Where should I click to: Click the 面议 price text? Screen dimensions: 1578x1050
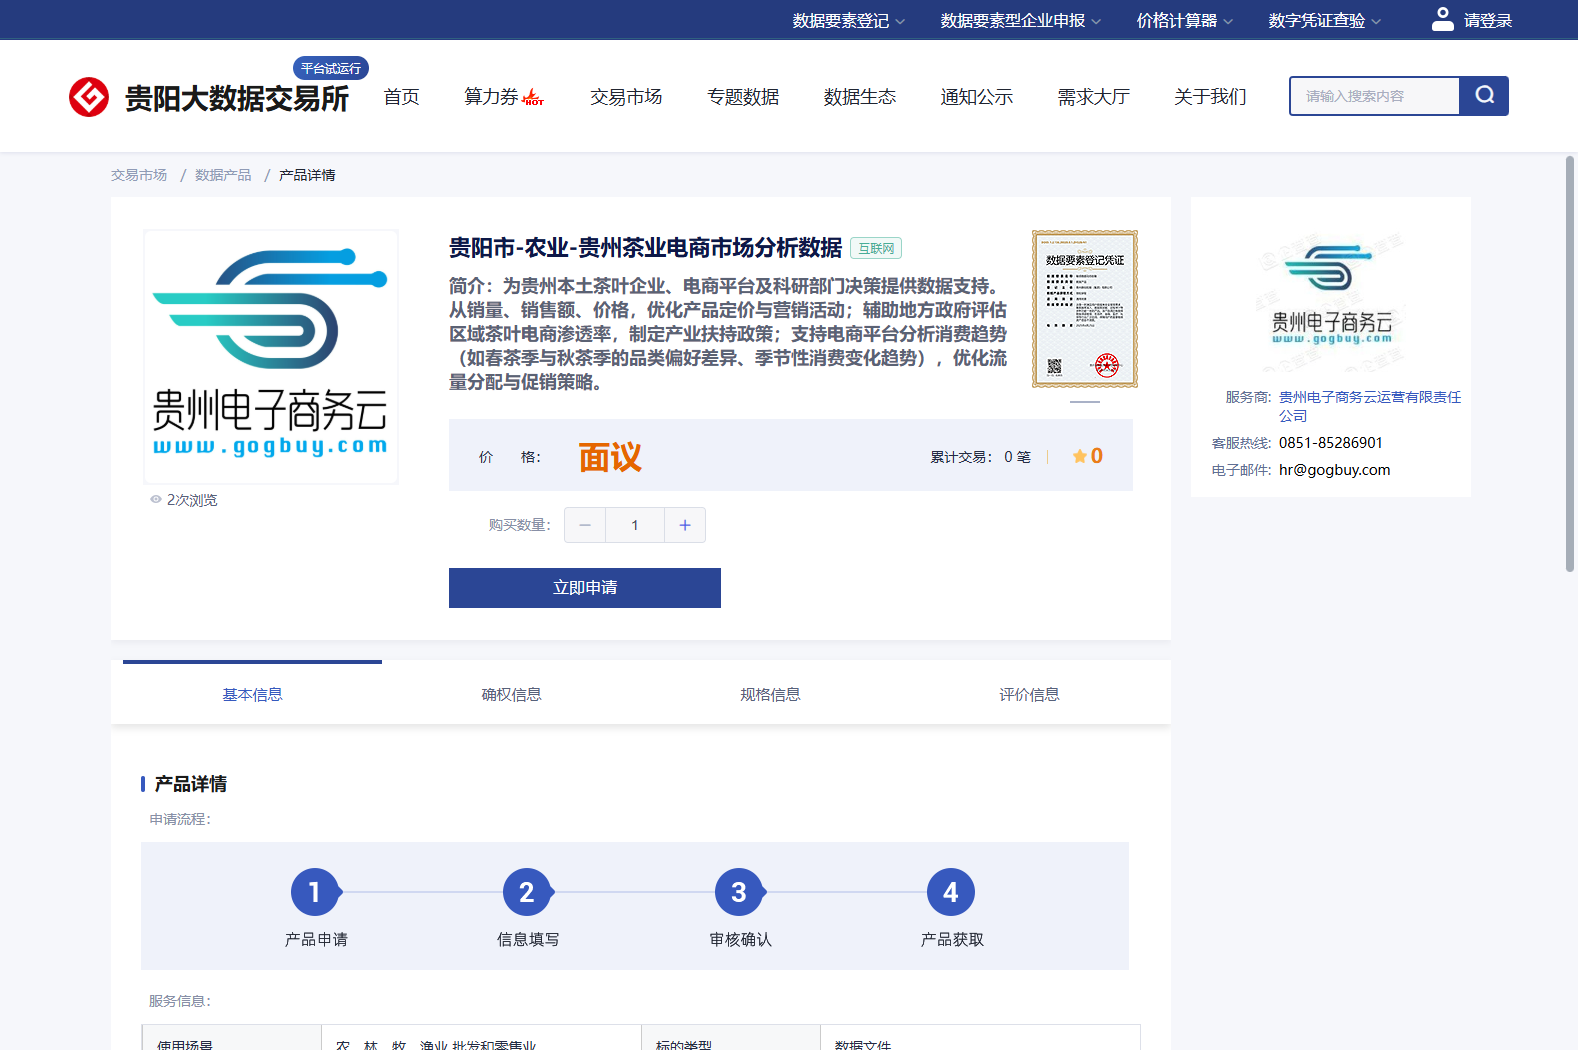tap(610, 457)
